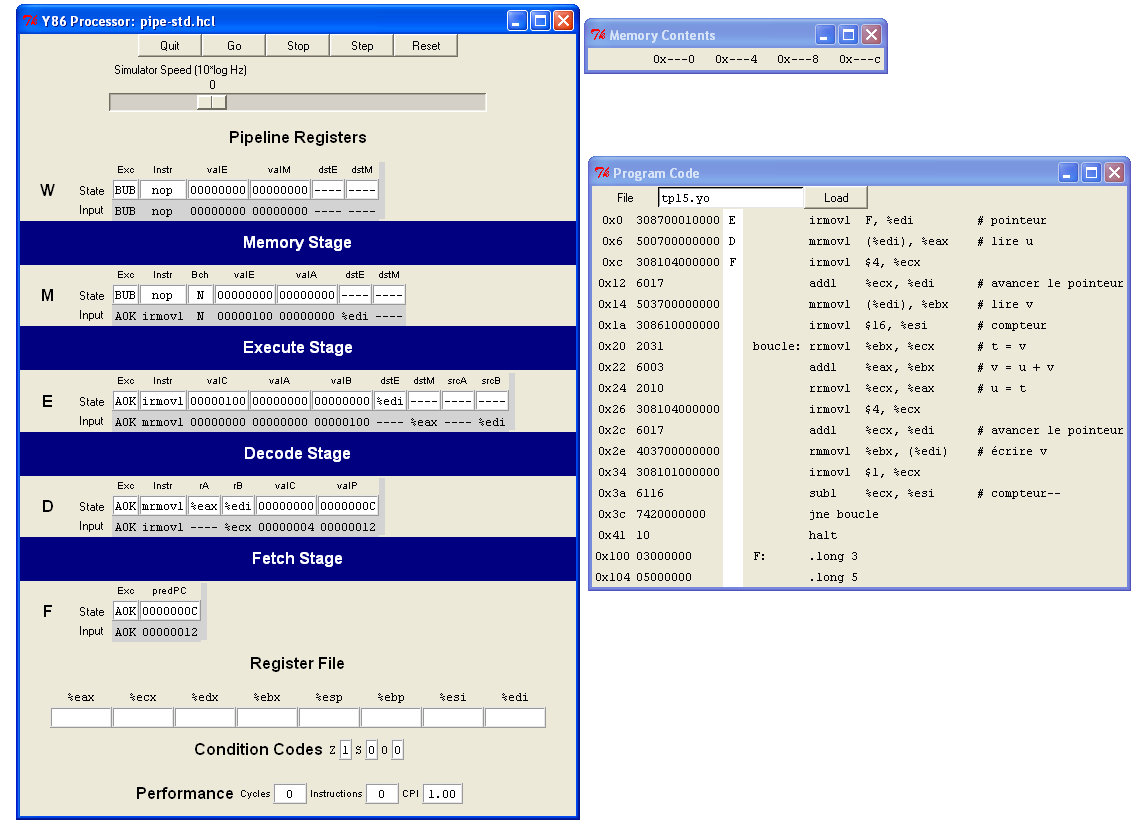1142x838 pixels.
Task: Click the 0x---0 column header in Memory Contents
Action: 674,59
